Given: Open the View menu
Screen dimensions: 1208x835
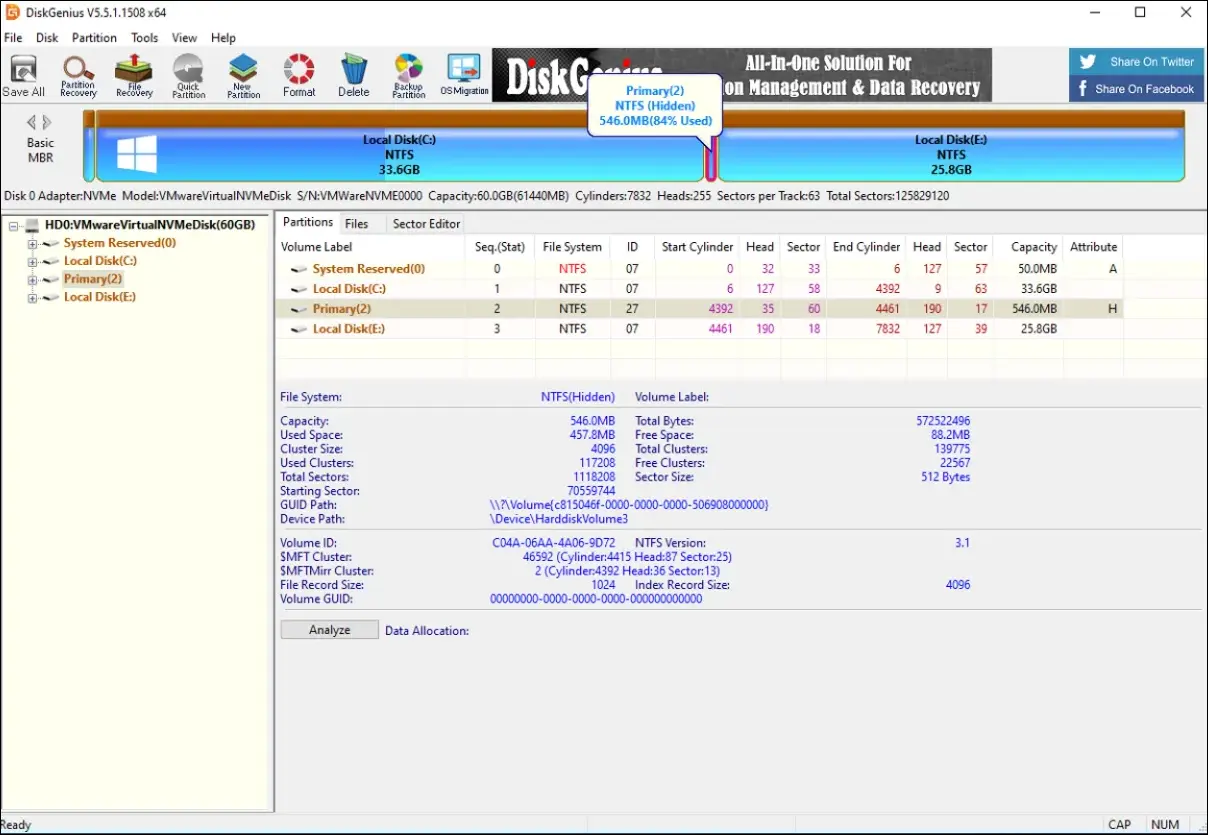Looking at the screenshot, I should [x=184, y=38].
